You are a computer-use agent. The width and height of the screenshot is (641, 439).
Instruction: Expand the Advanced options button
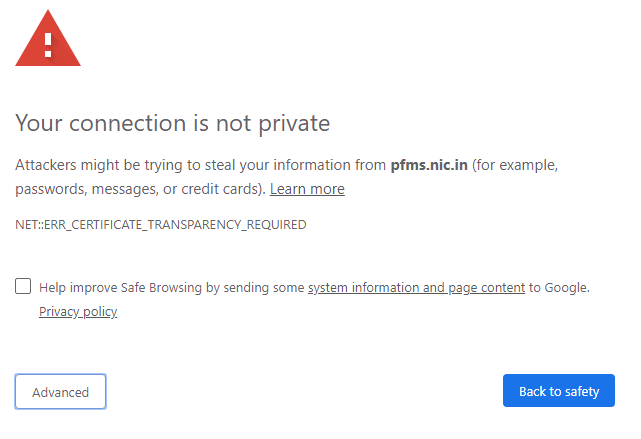pyautogui.click(x=61, y=392)
